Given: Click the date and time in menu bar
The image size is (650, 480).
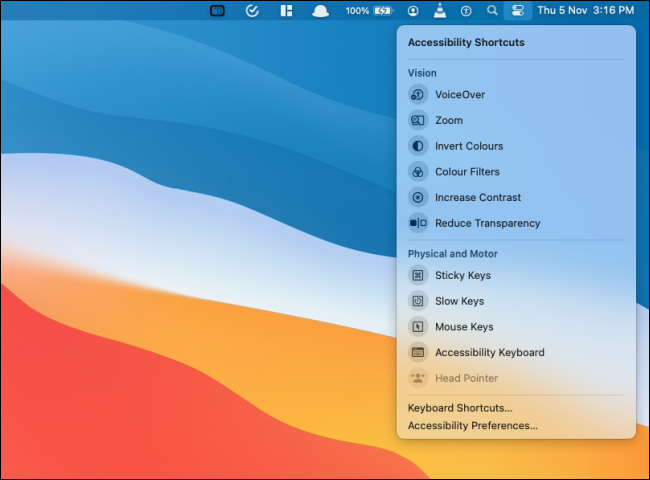Looking at the screenshot, I should 585,10.
